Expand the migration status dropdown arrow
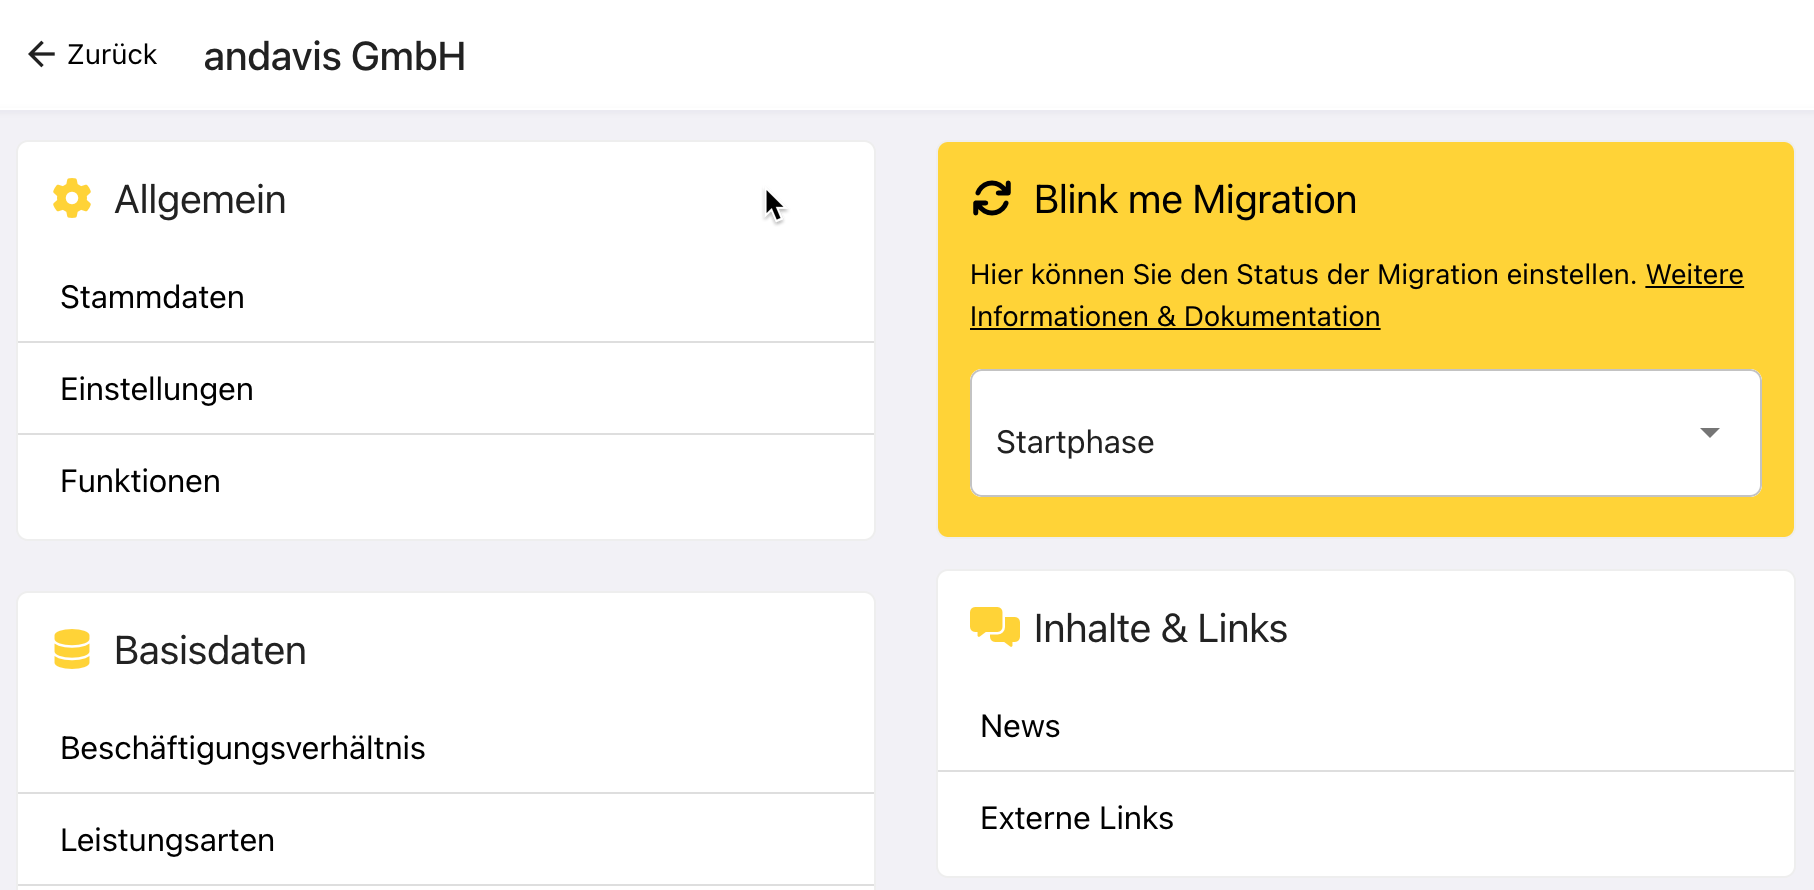Screen dimensions: 1814x890 (1709, 433)
